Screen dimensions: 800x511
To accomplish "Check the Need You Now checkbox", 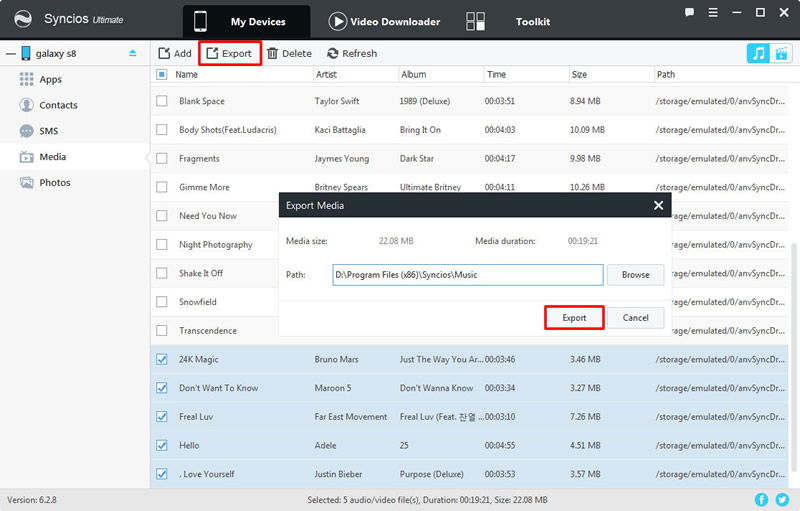I will click(x=162, y=216).
